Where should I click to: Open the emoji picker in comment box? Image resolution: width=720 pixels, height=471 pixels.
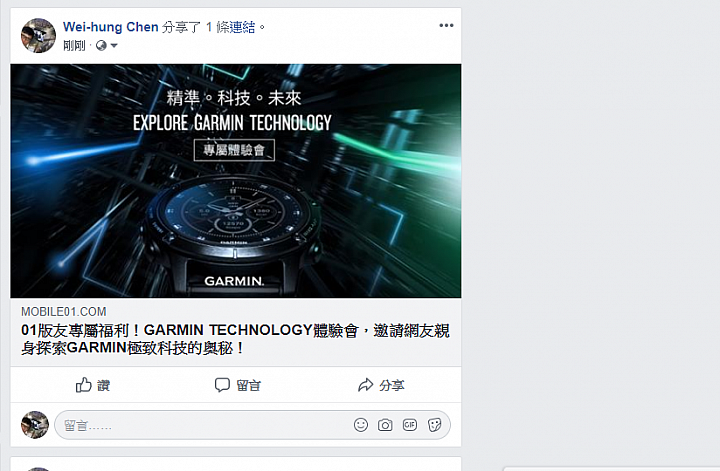point(361,425)
